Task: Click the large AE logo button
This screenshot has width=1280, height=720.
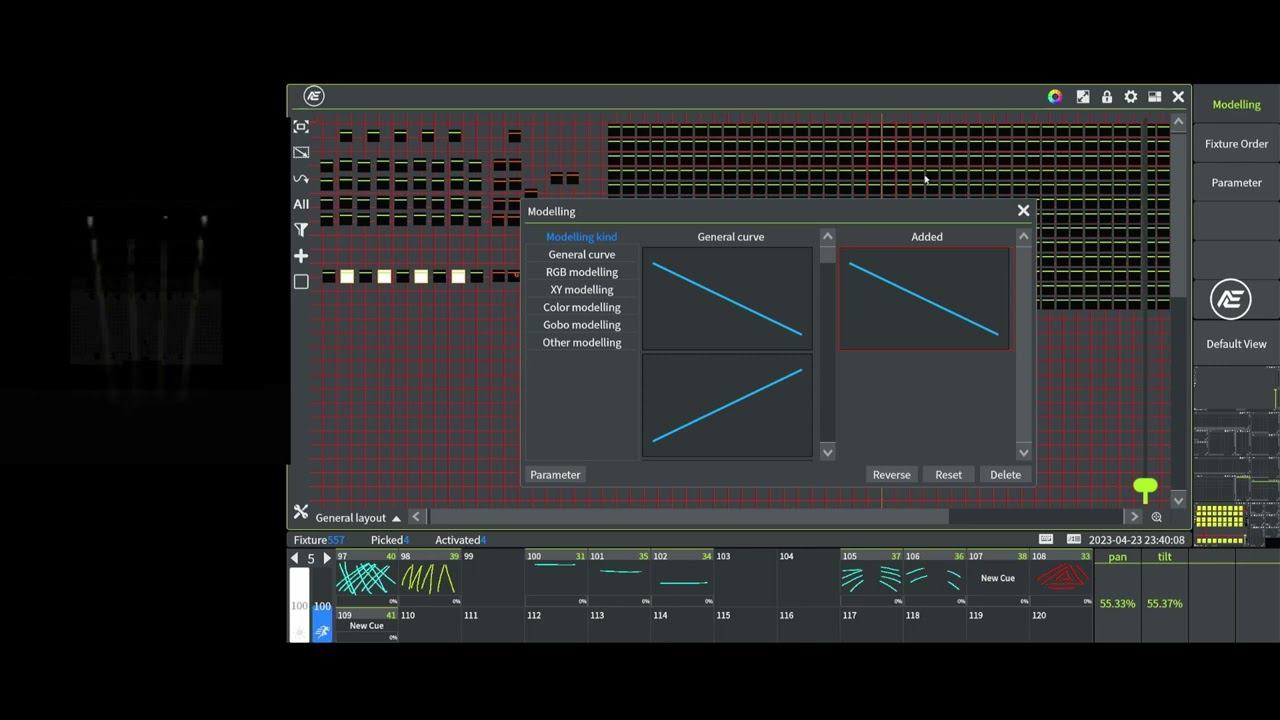Action: [x=1231, y=300]
